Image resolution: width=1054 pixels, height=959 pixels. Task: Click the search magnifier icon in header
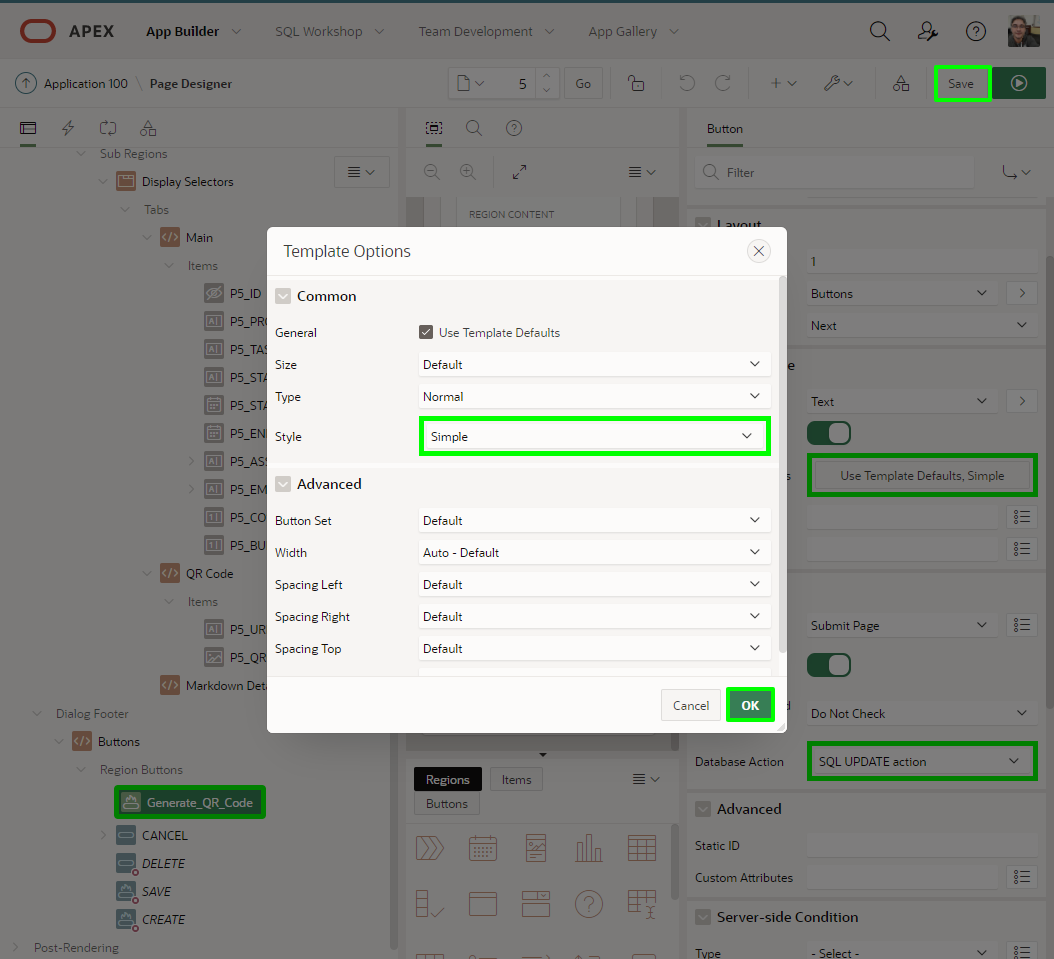tap(879, 31)
